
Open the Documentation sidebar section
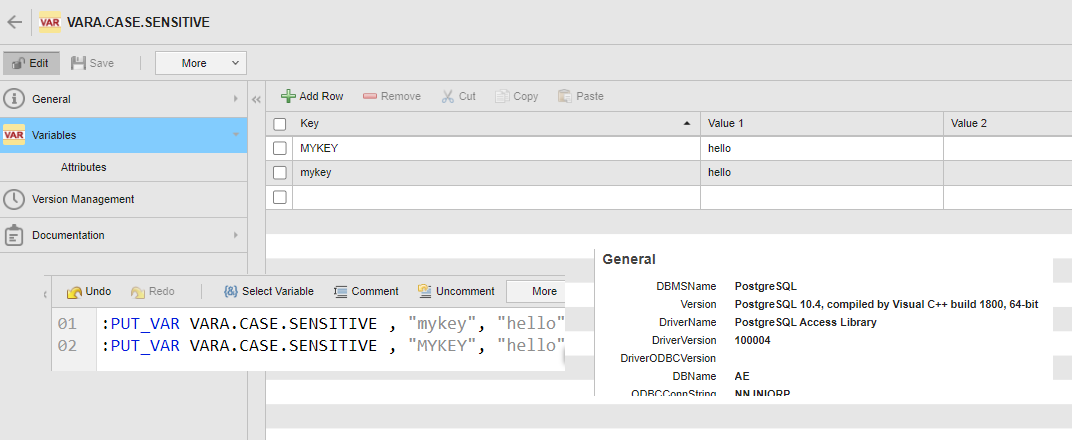coord(123,235)
